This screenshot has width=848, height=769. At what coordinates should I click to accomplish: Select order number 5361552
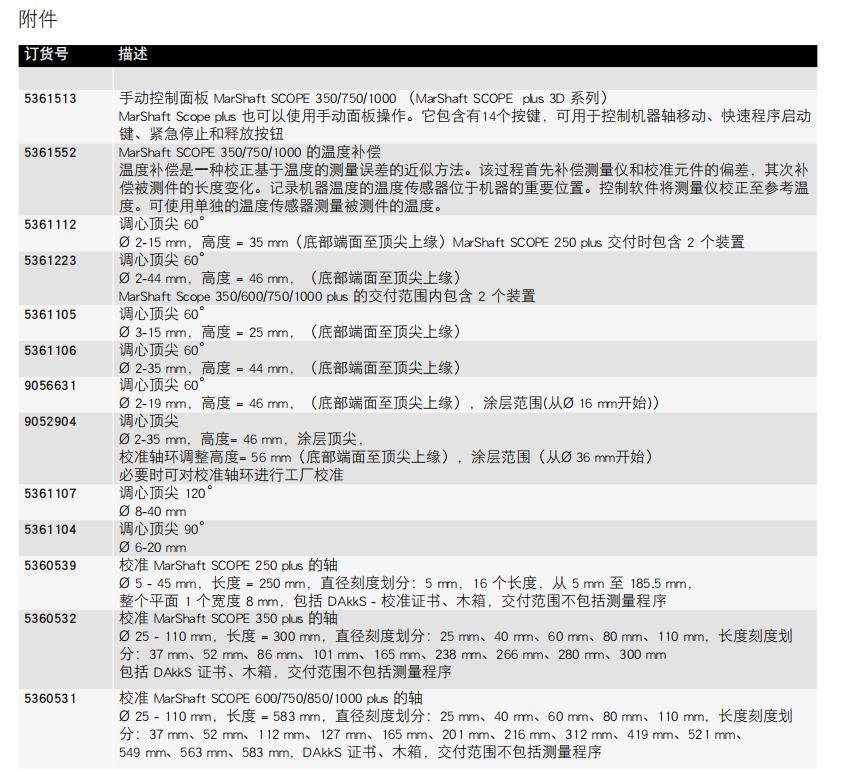50,153
